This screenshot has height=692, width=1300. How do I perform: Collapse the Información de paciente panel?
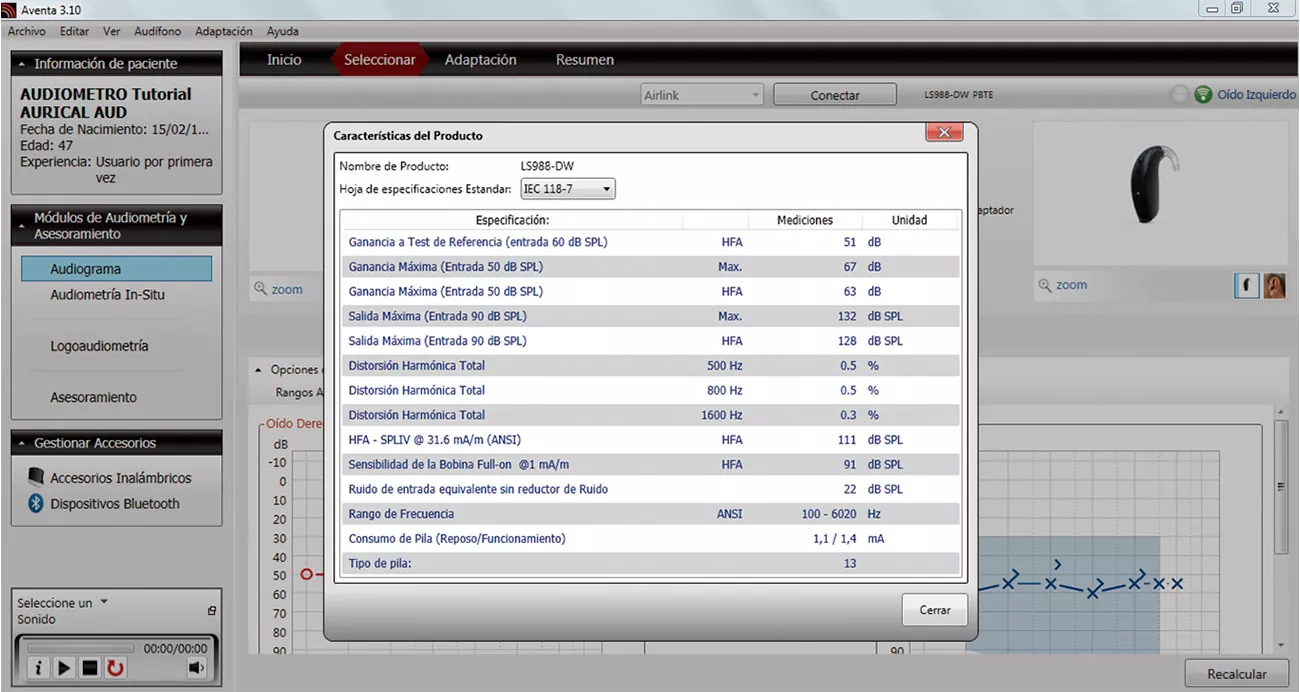coord(22,64)
